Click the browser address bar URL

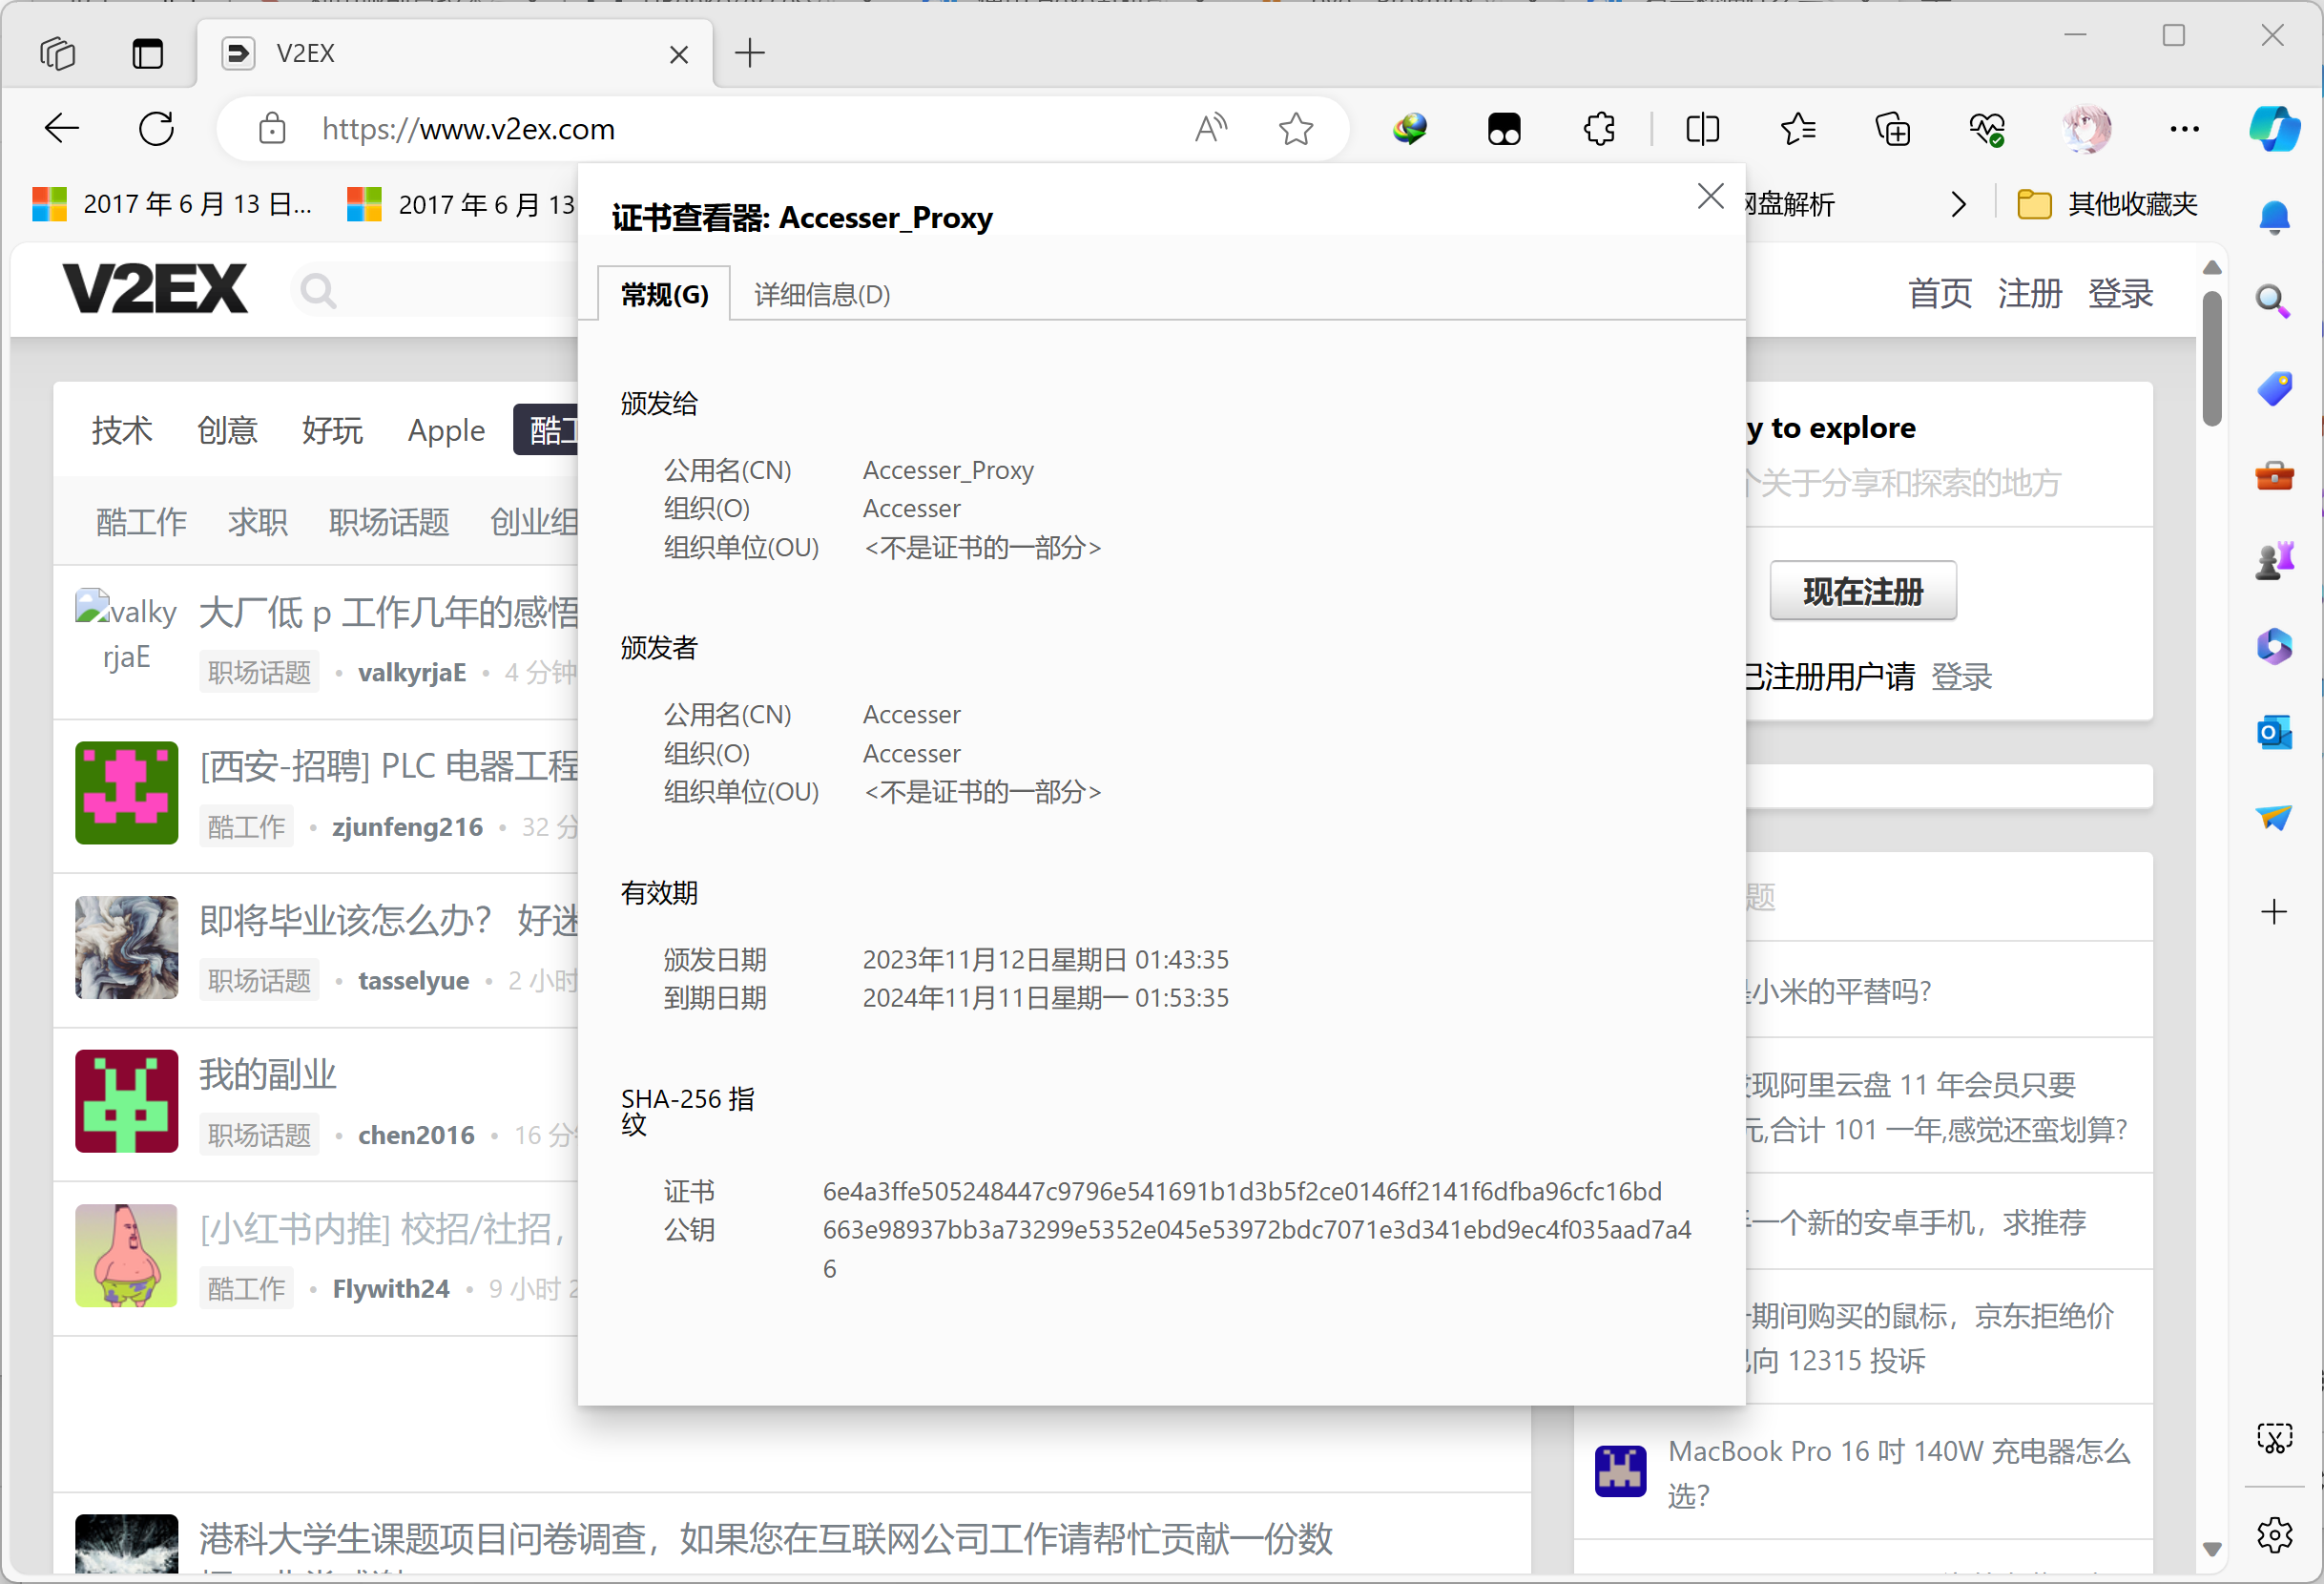467,129
